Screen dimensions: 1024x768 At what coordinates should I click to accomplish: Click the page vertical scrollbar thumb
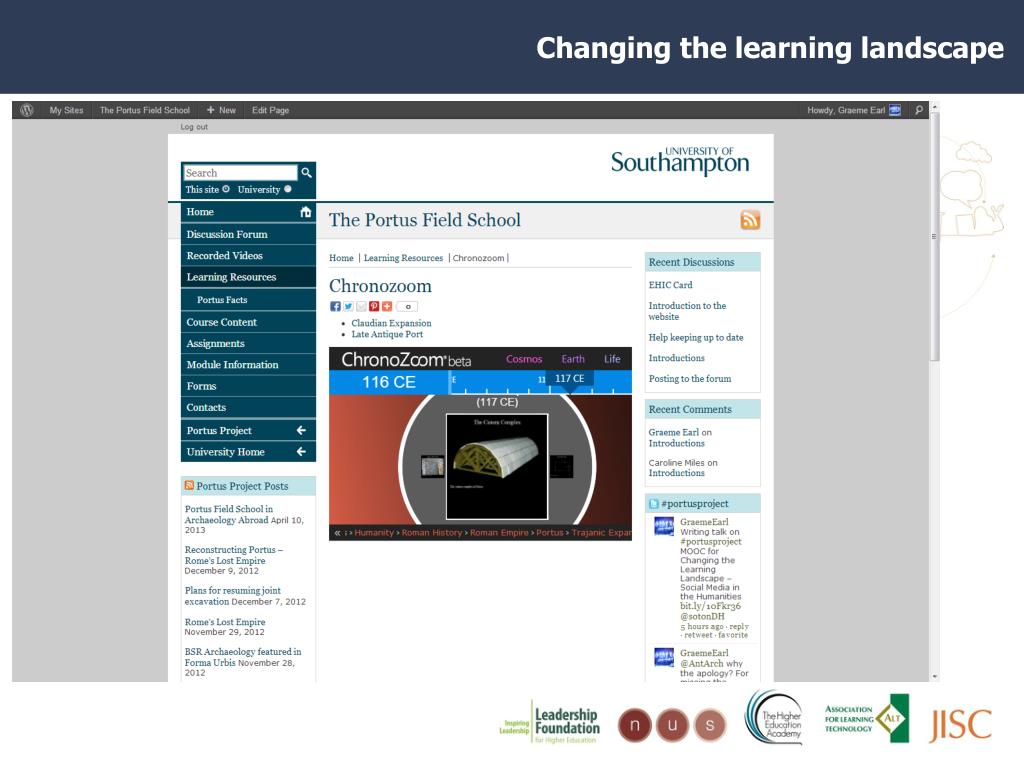point(935,236)
